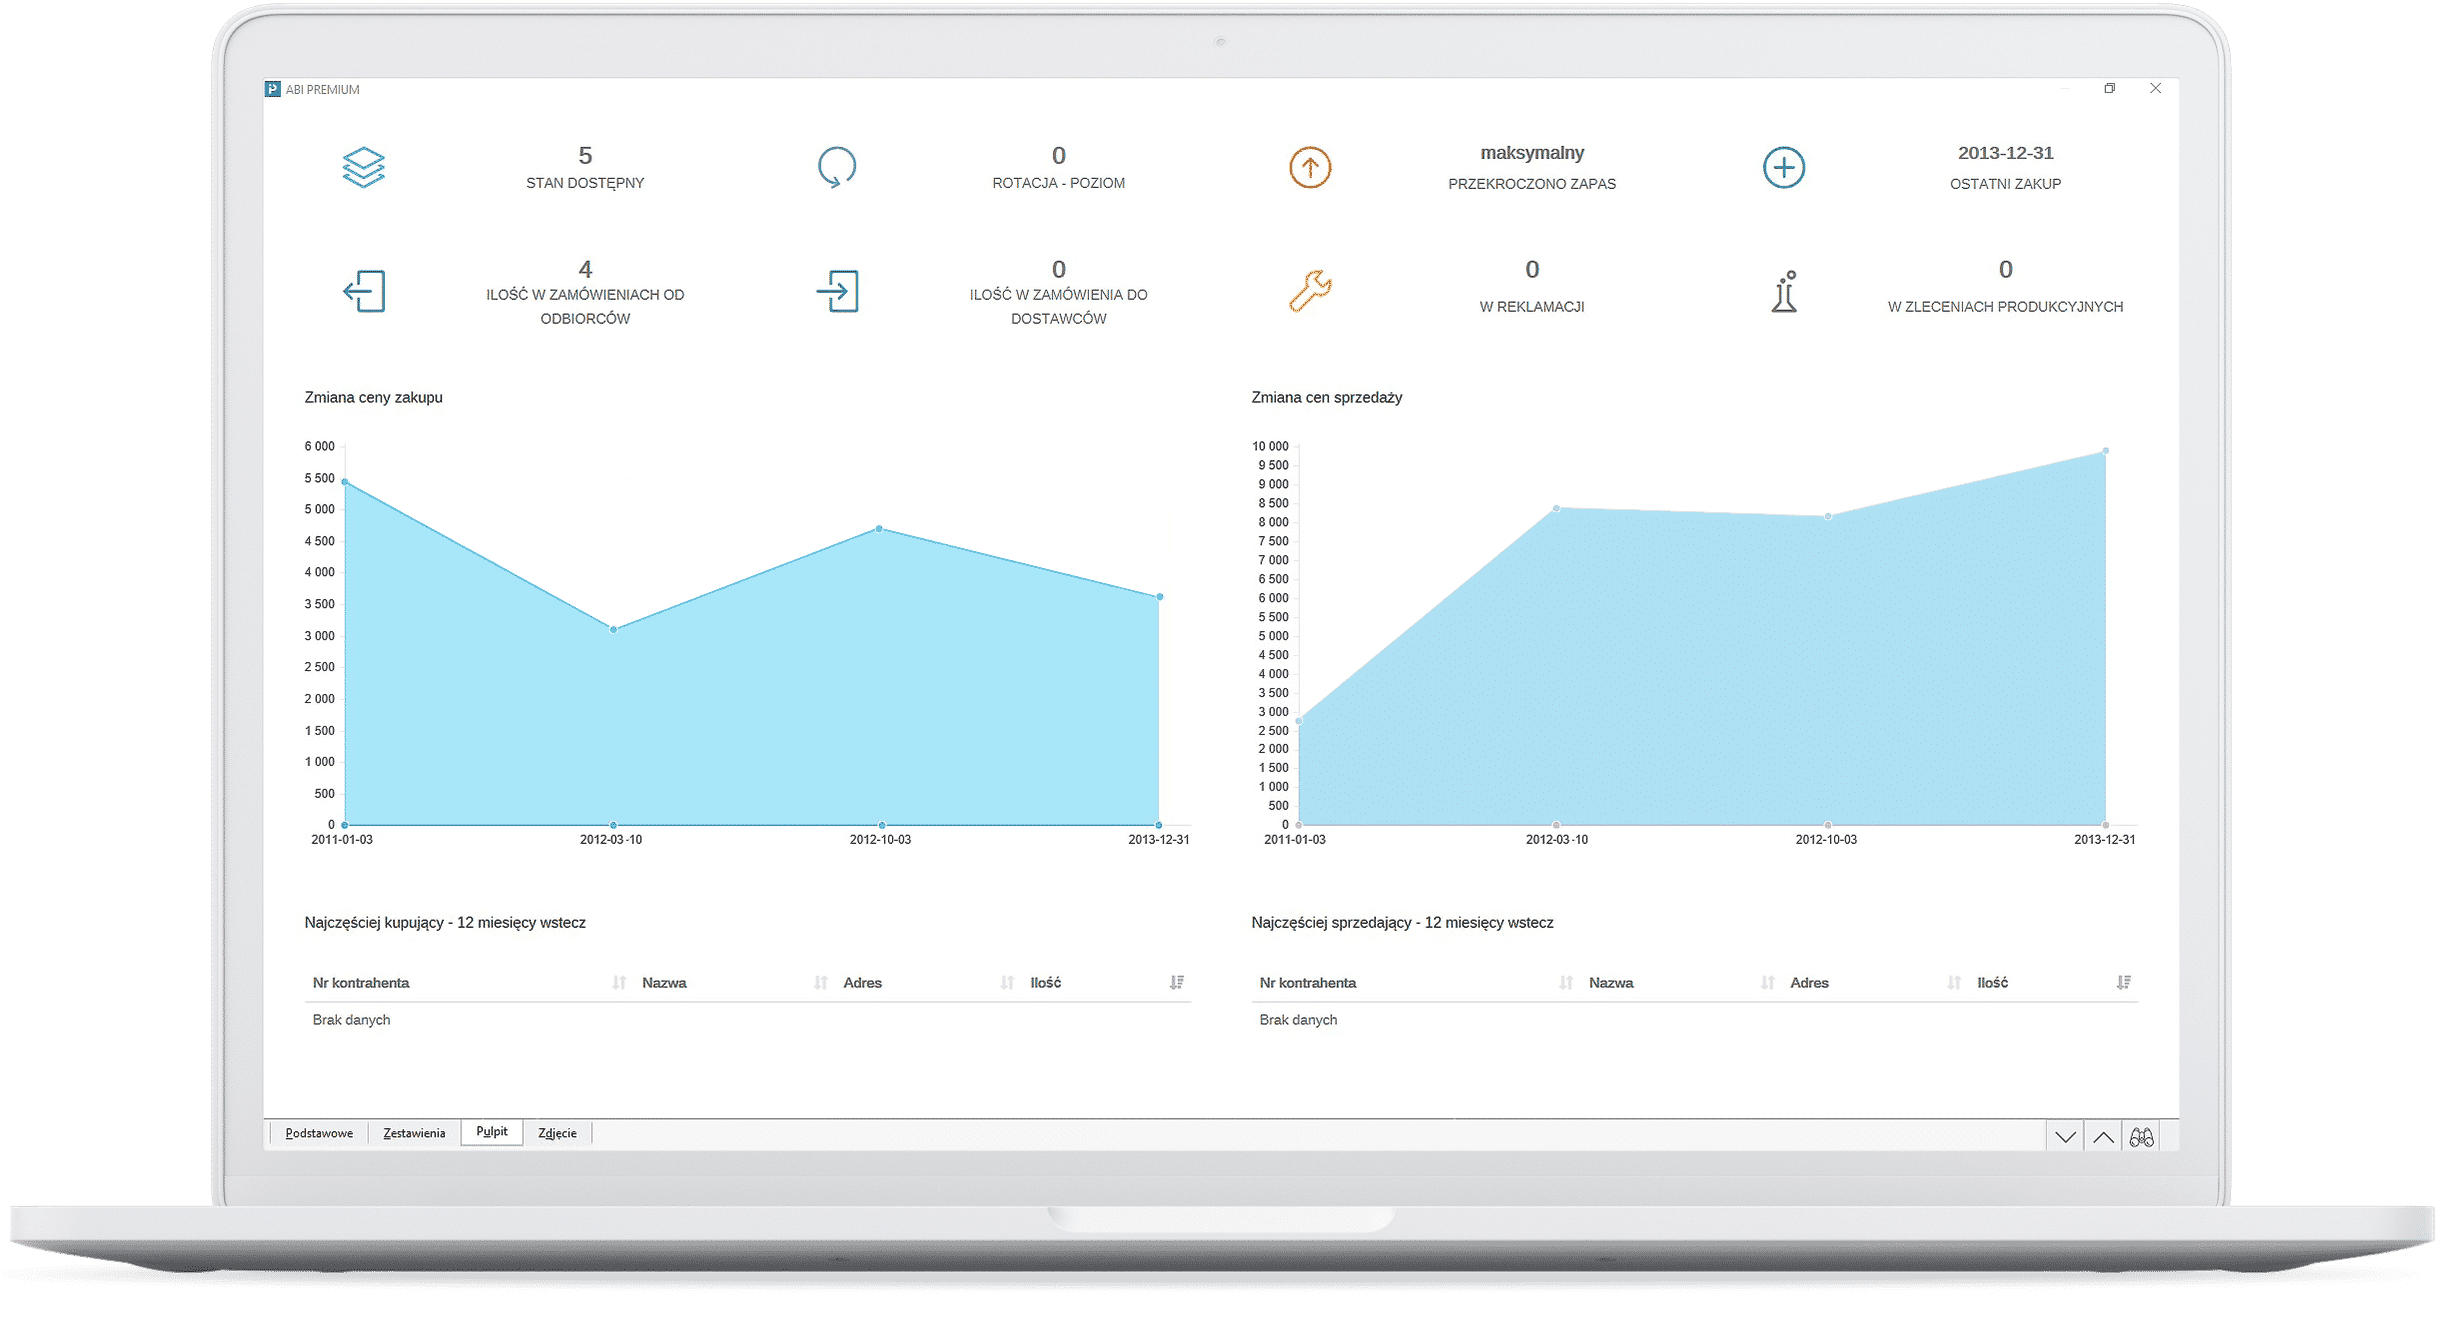
Task: Click the customer orders outgoing arrow icon
Action: pyautogui.click(x=364, y=291)
